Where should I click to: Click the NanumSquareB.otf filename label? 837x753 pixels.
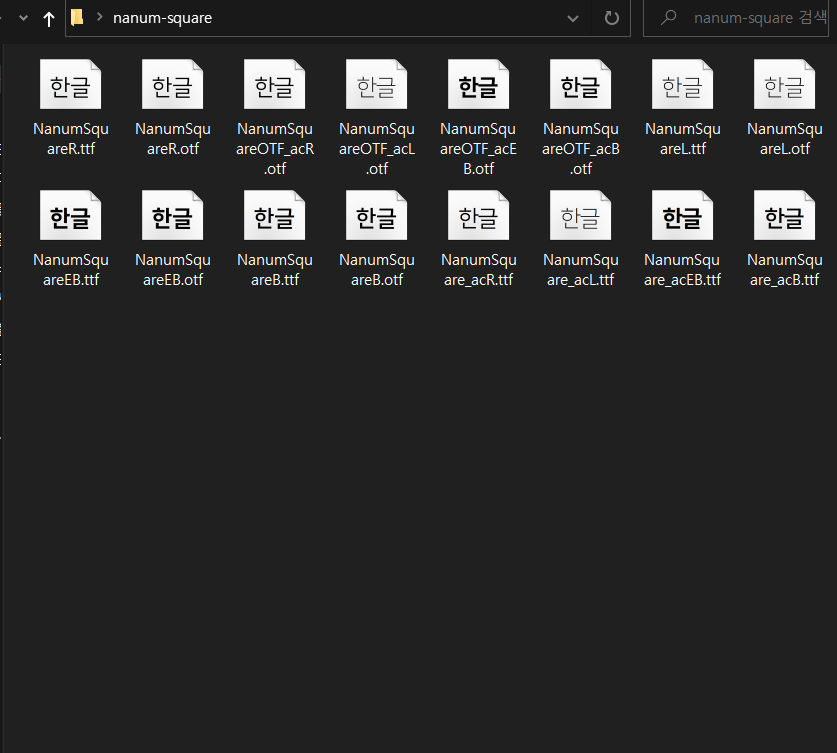[376, 270]
